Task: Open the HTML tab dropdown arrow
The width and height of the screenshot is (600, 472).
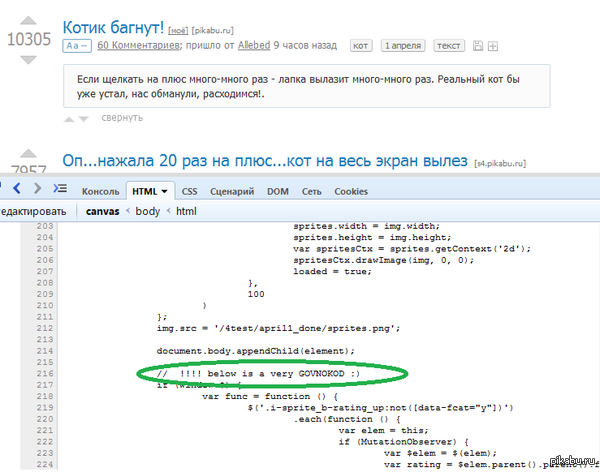Action: [x=165, y=190]
